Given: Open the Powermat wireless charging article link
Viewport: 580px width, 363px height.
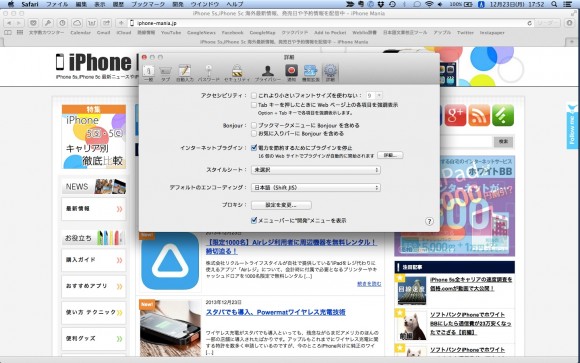Looking at the screenshot, I should coord(276,312).
